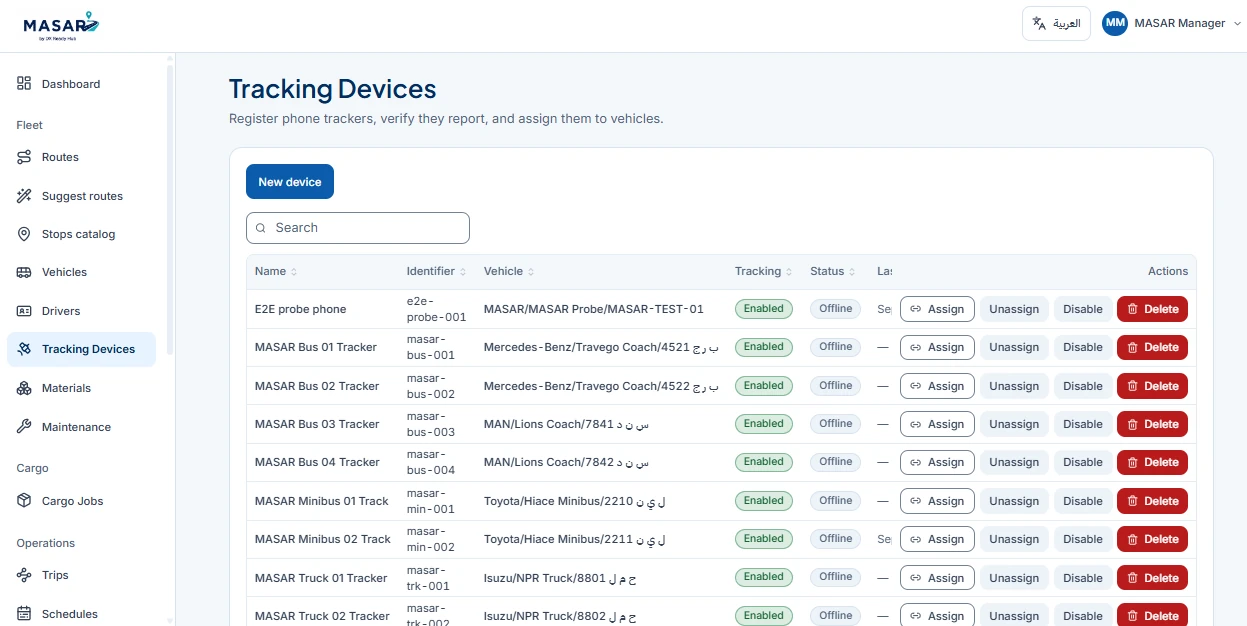Click link icon in MASAR Bus 03 Assign

pos(915,424)
